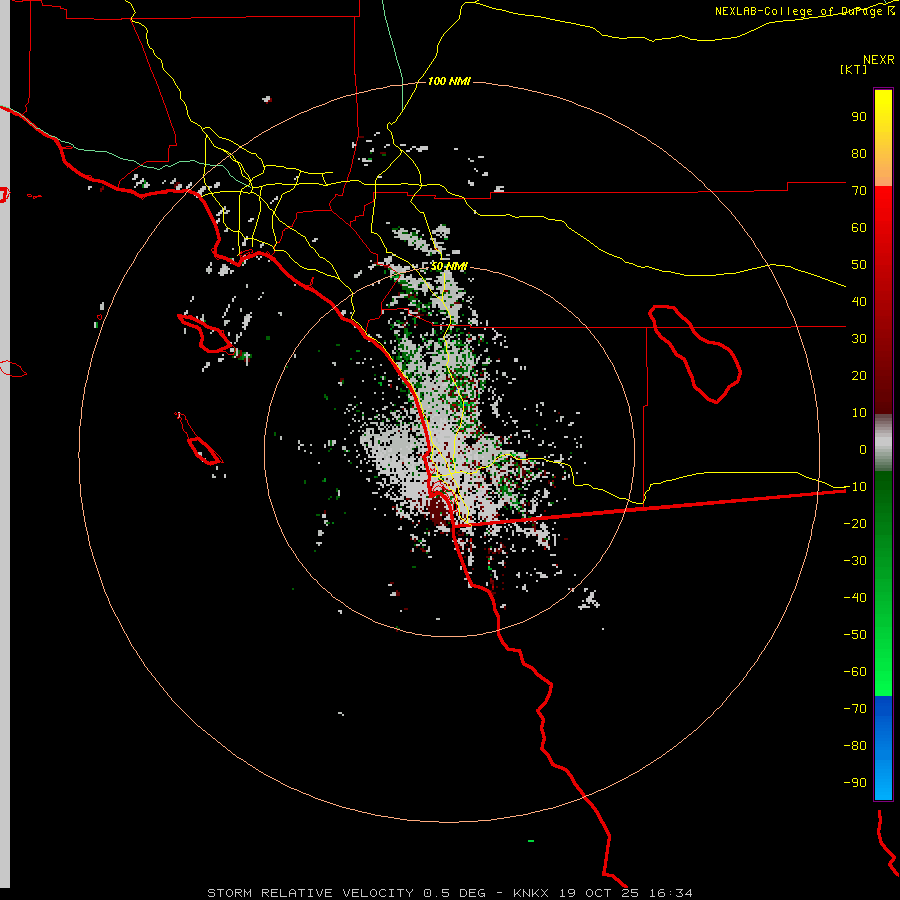This screenshot has height=900, width=900.
Task: Click the [KT] units label
Action: [853, 69]
